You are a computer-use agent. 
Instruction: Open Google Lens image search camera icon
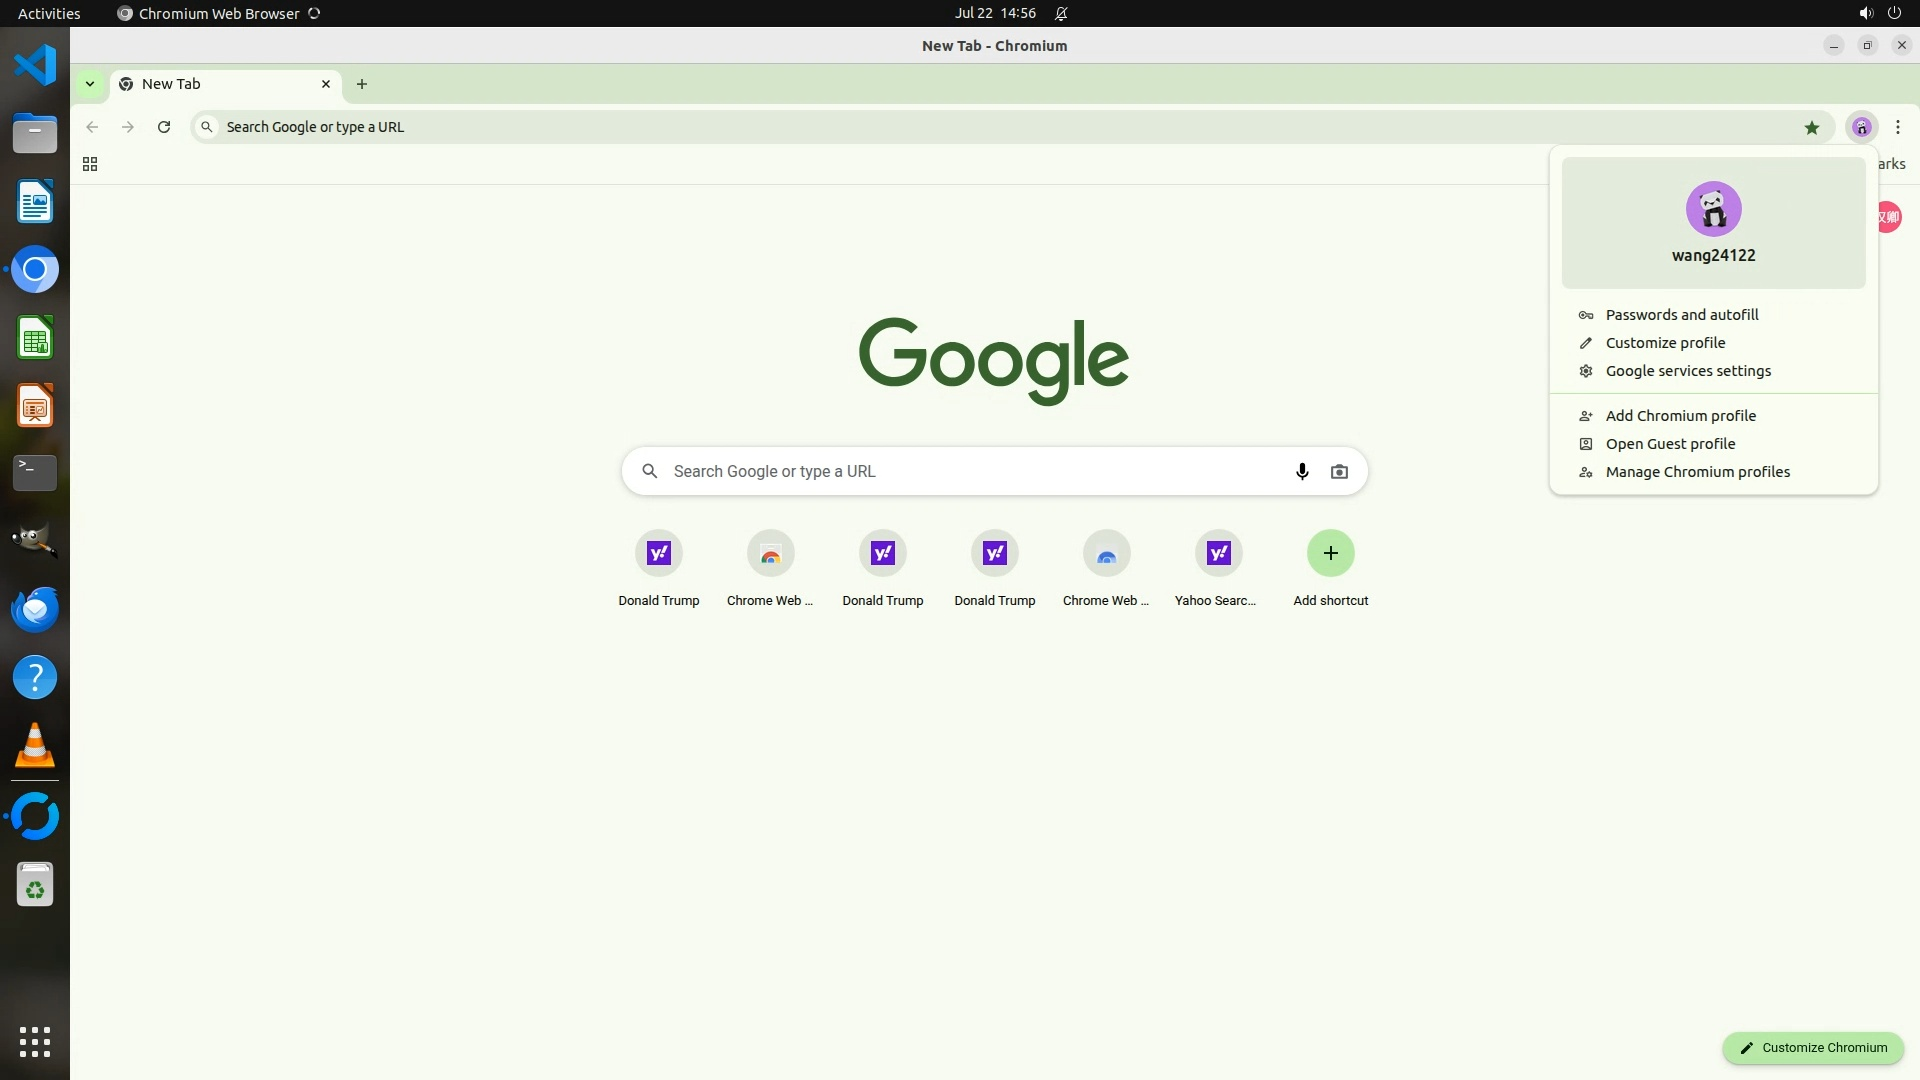point(1339,471)
